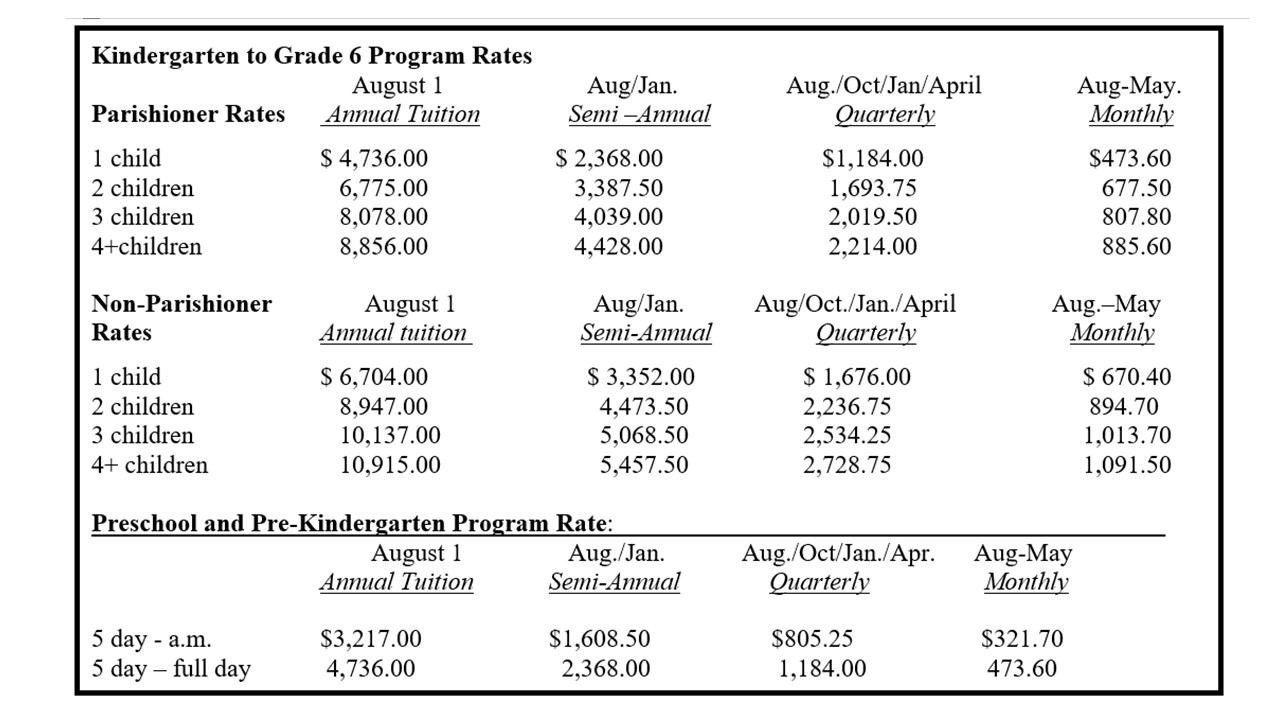Select the 3,387.50 semi-annual amount
Image resolution: width=1280 pixels, height=720 pixels.
618,188
